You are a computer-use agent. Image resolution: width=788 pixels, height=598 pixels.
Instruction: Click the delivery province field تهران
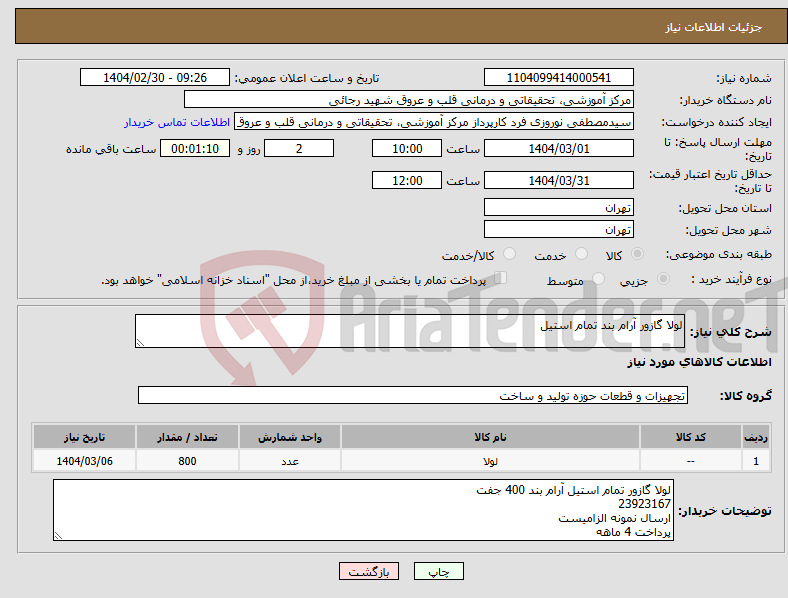pyautogui.click(x=558, y=207)
